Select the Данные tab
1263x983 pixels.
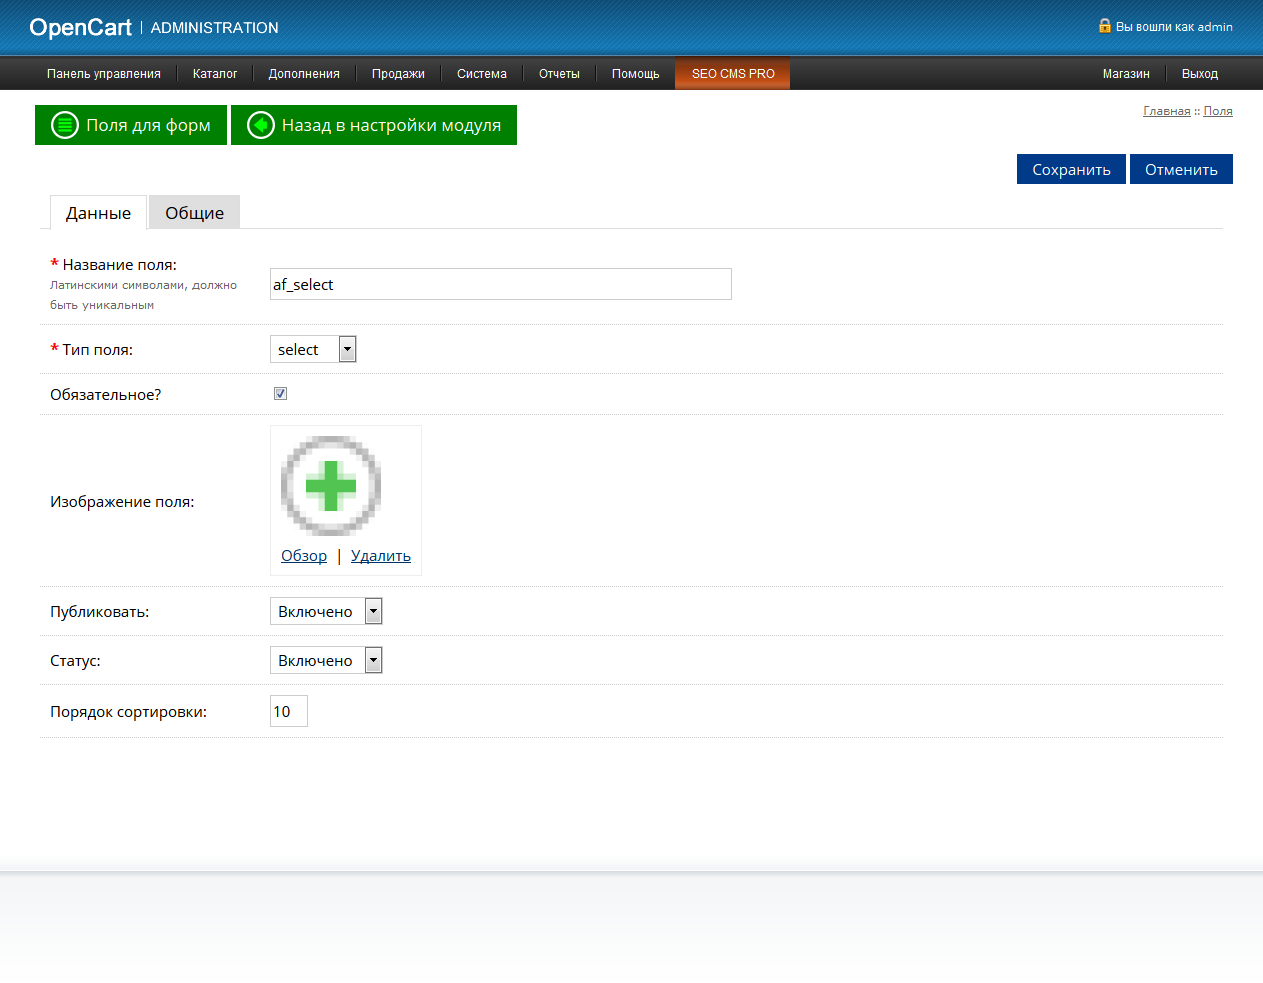pos(98,213)
